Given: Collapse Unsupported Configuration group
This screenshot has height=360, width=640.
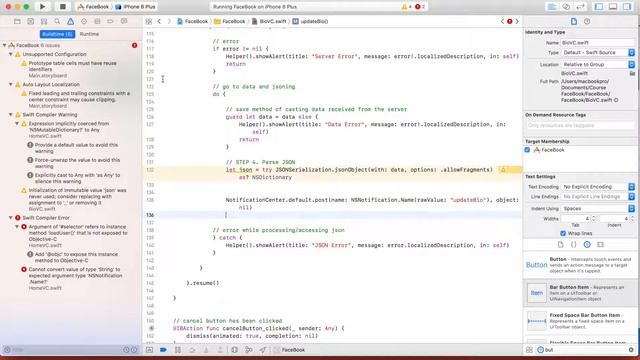Looking at the screenshot, I should click(11, 54).
